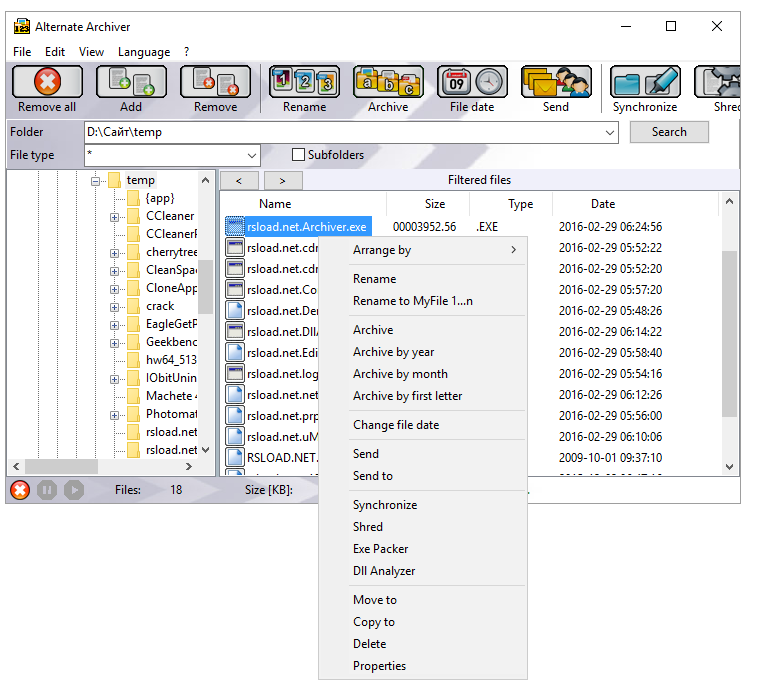Click the next > navigation button

283,181
